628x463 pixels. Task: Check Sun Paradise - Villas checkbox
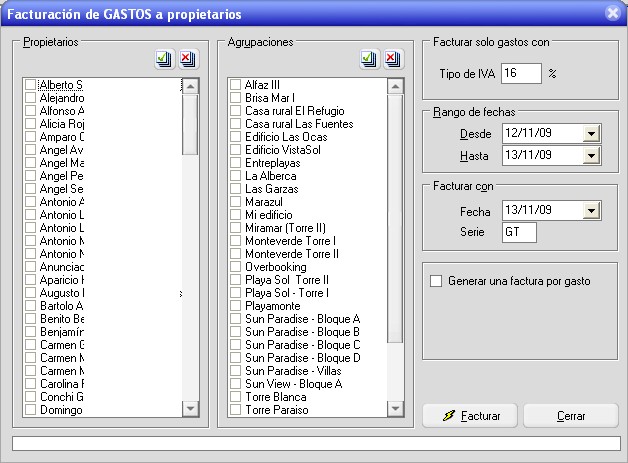[236, 371]
